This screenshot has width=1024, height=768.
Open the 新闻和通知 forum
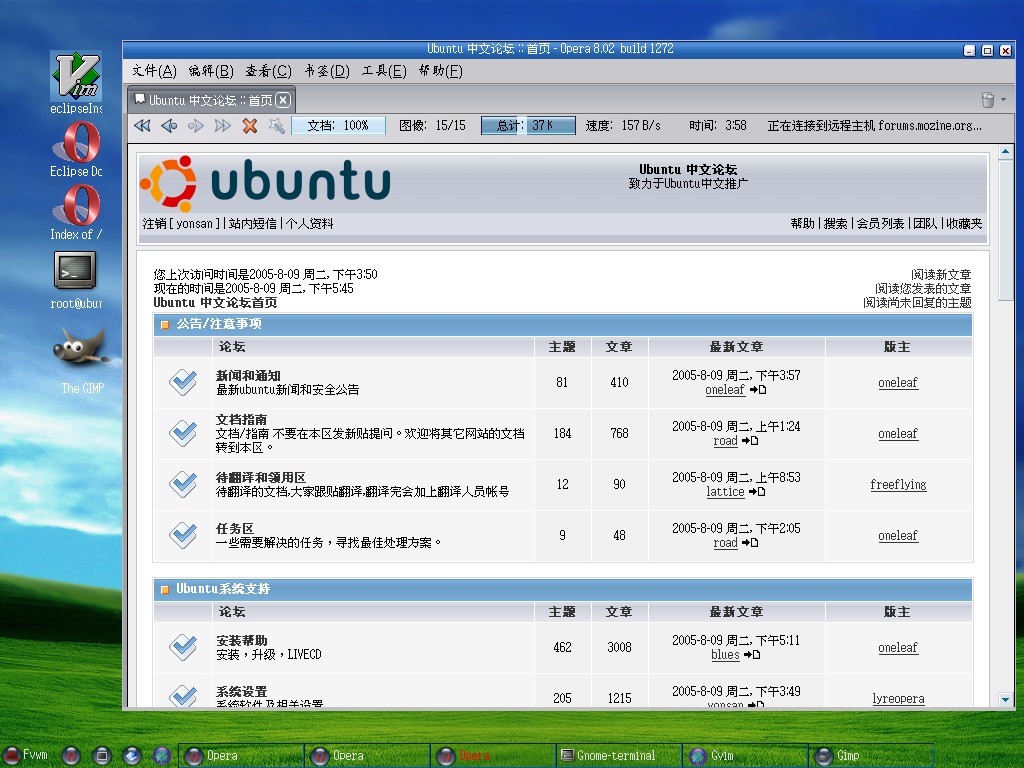click(x=248, y=376)
